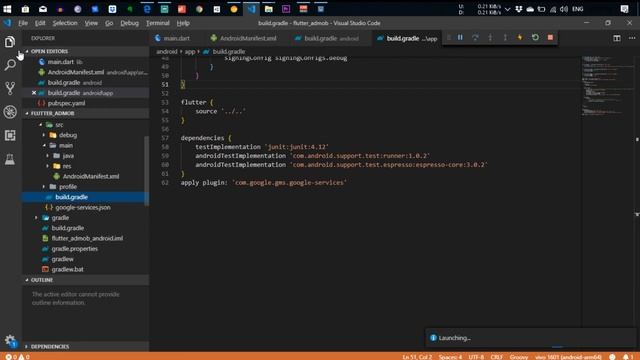Open the Search view in activity bar
The width and height of the screenshot is (640, 360).
tap(10, 64)
